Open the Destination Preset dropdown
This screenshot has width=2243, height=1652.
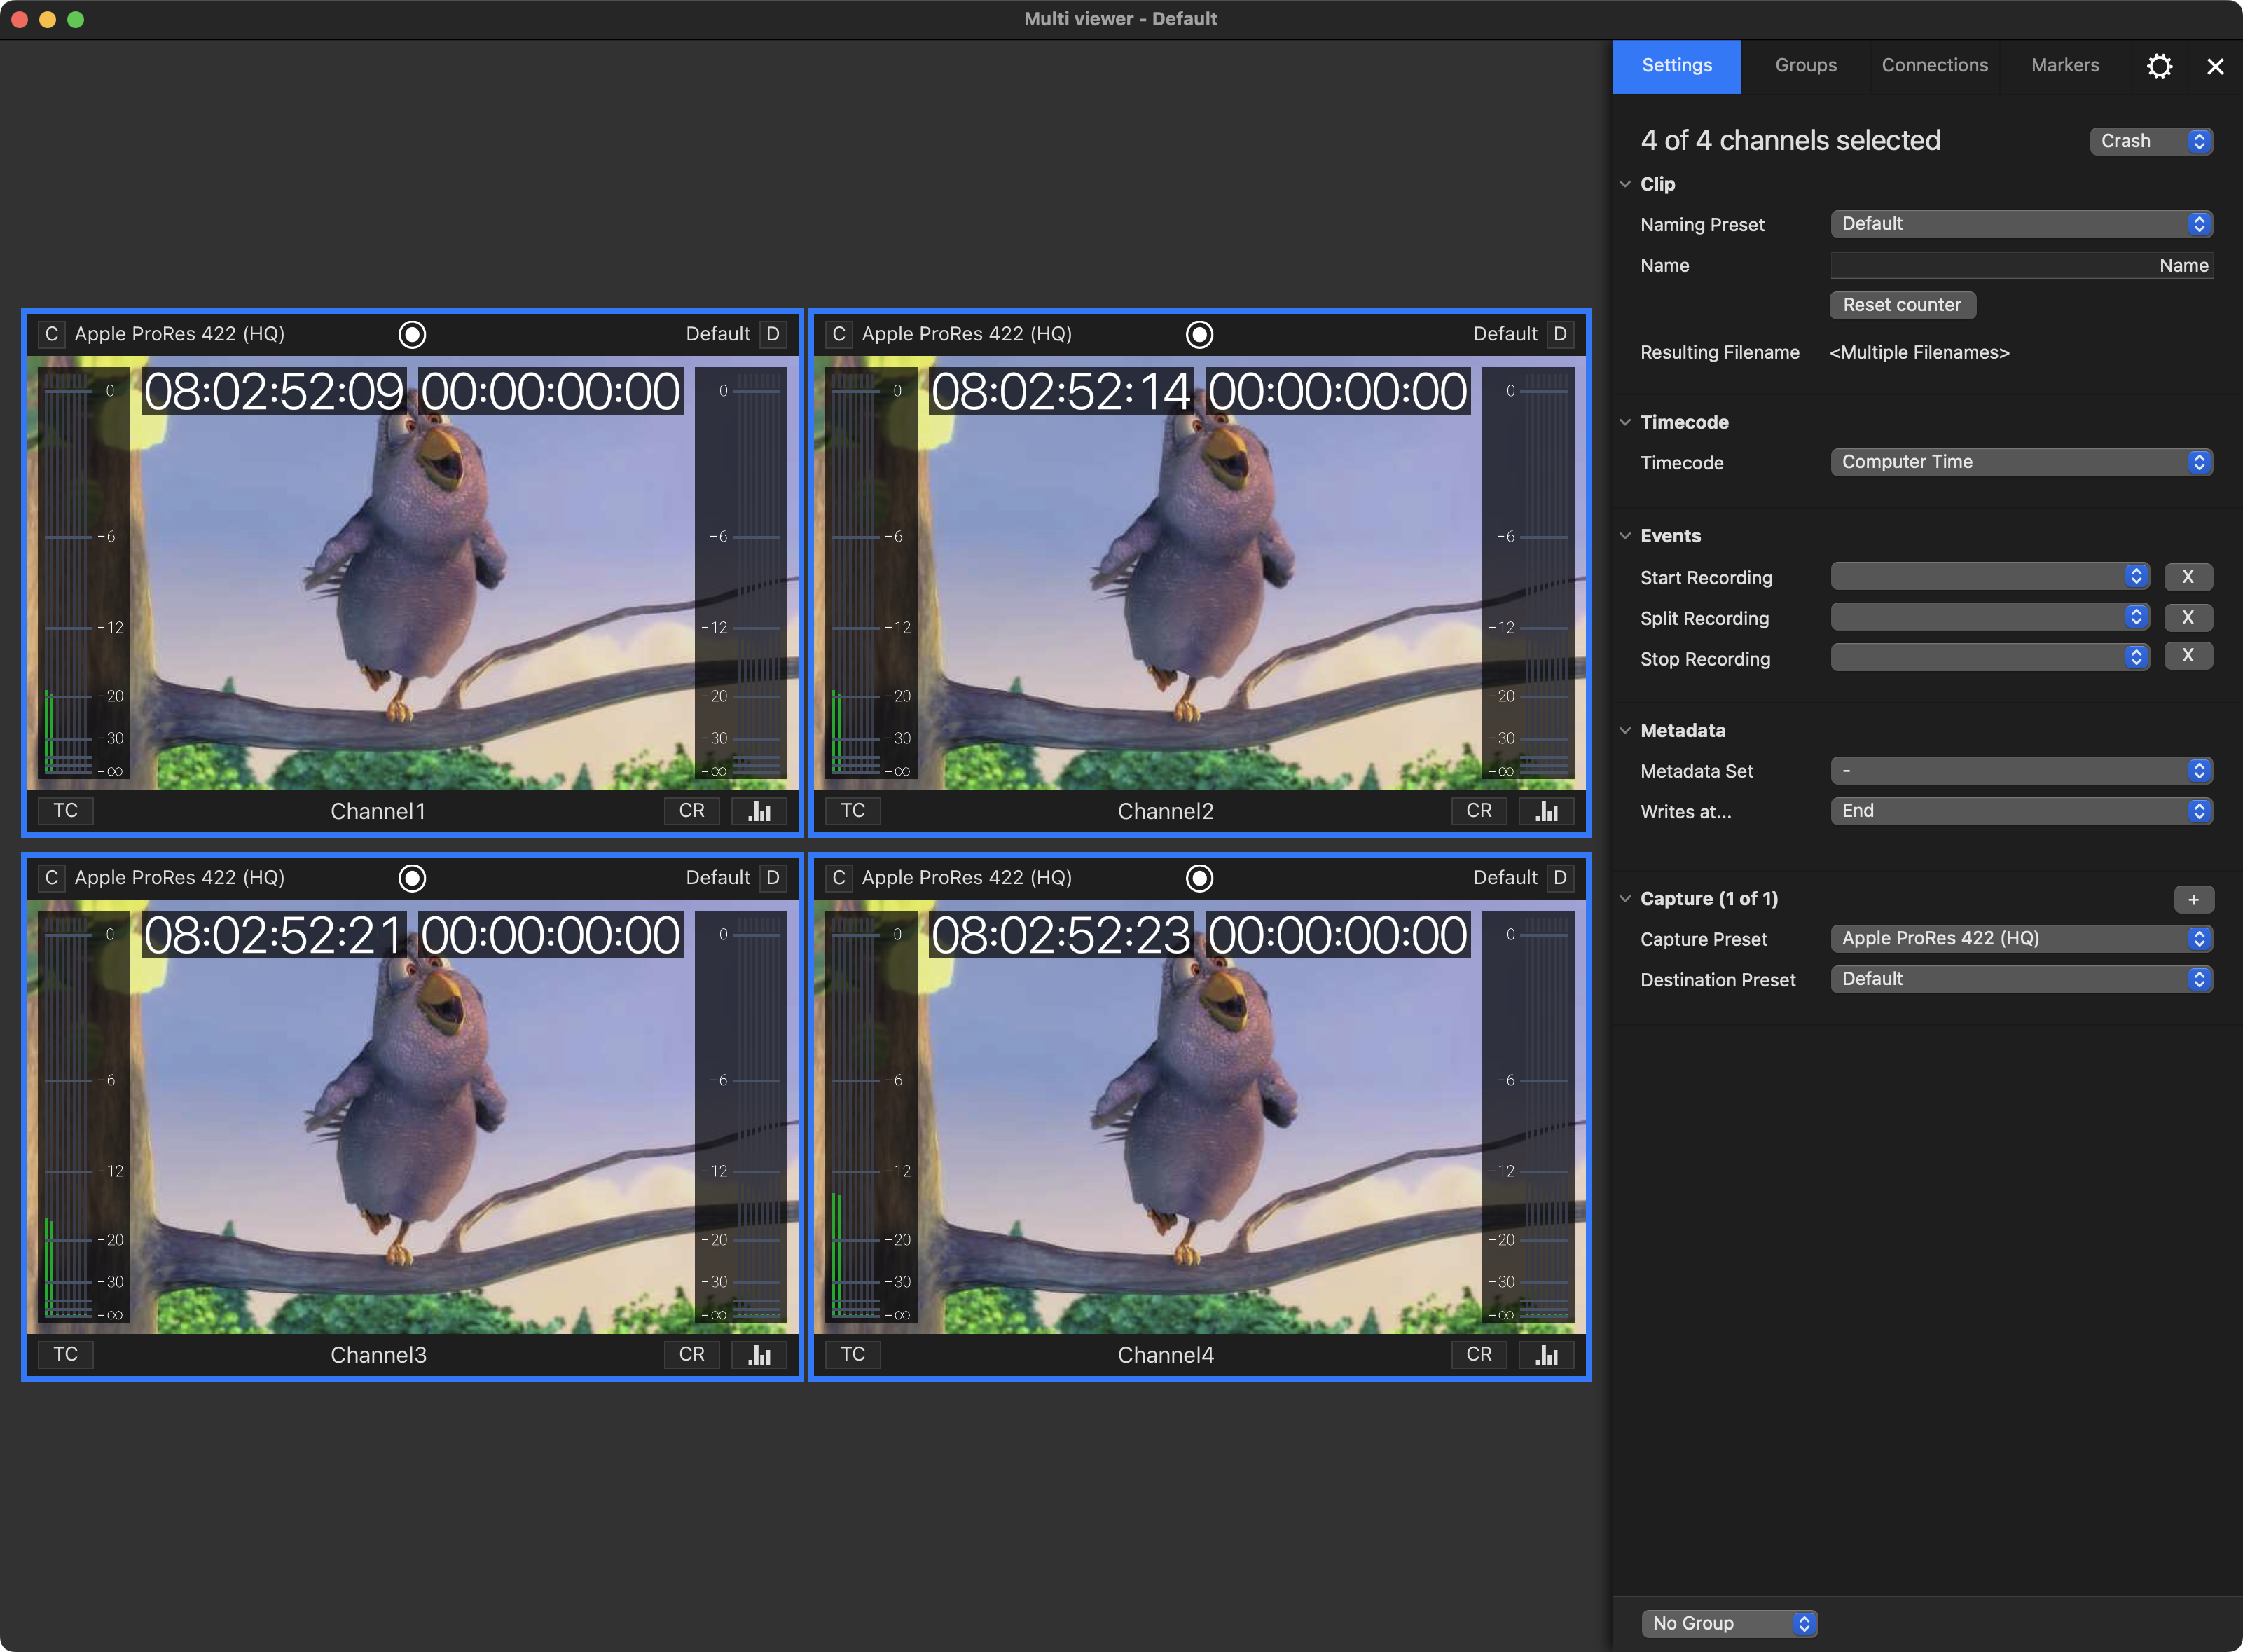pyautogui.click(x=2021, y=979)
